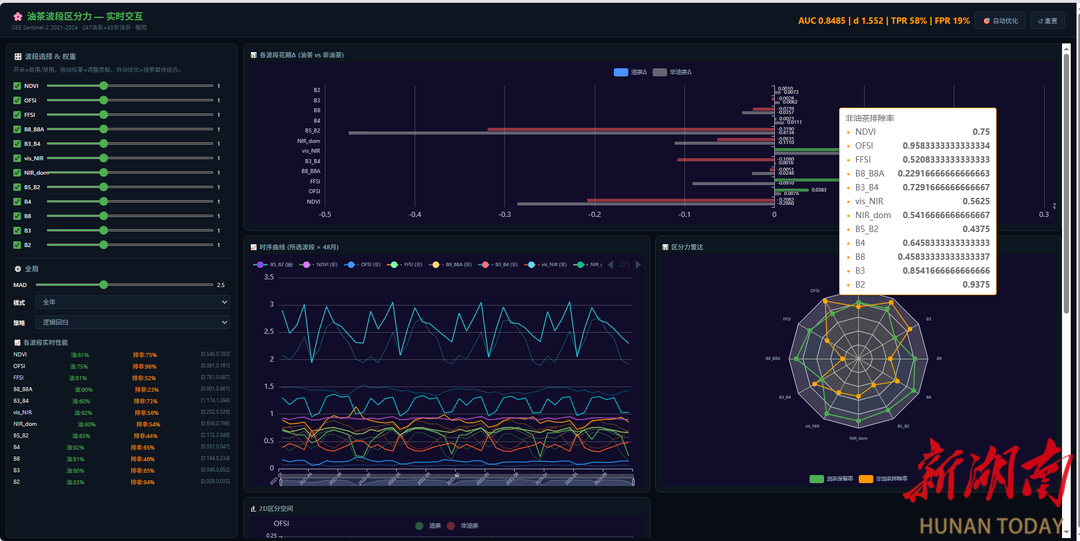Go to previous legend page arrow
Image resolution: width=1080 pixels, height=541 pixels.
click(x=610, y=265)
